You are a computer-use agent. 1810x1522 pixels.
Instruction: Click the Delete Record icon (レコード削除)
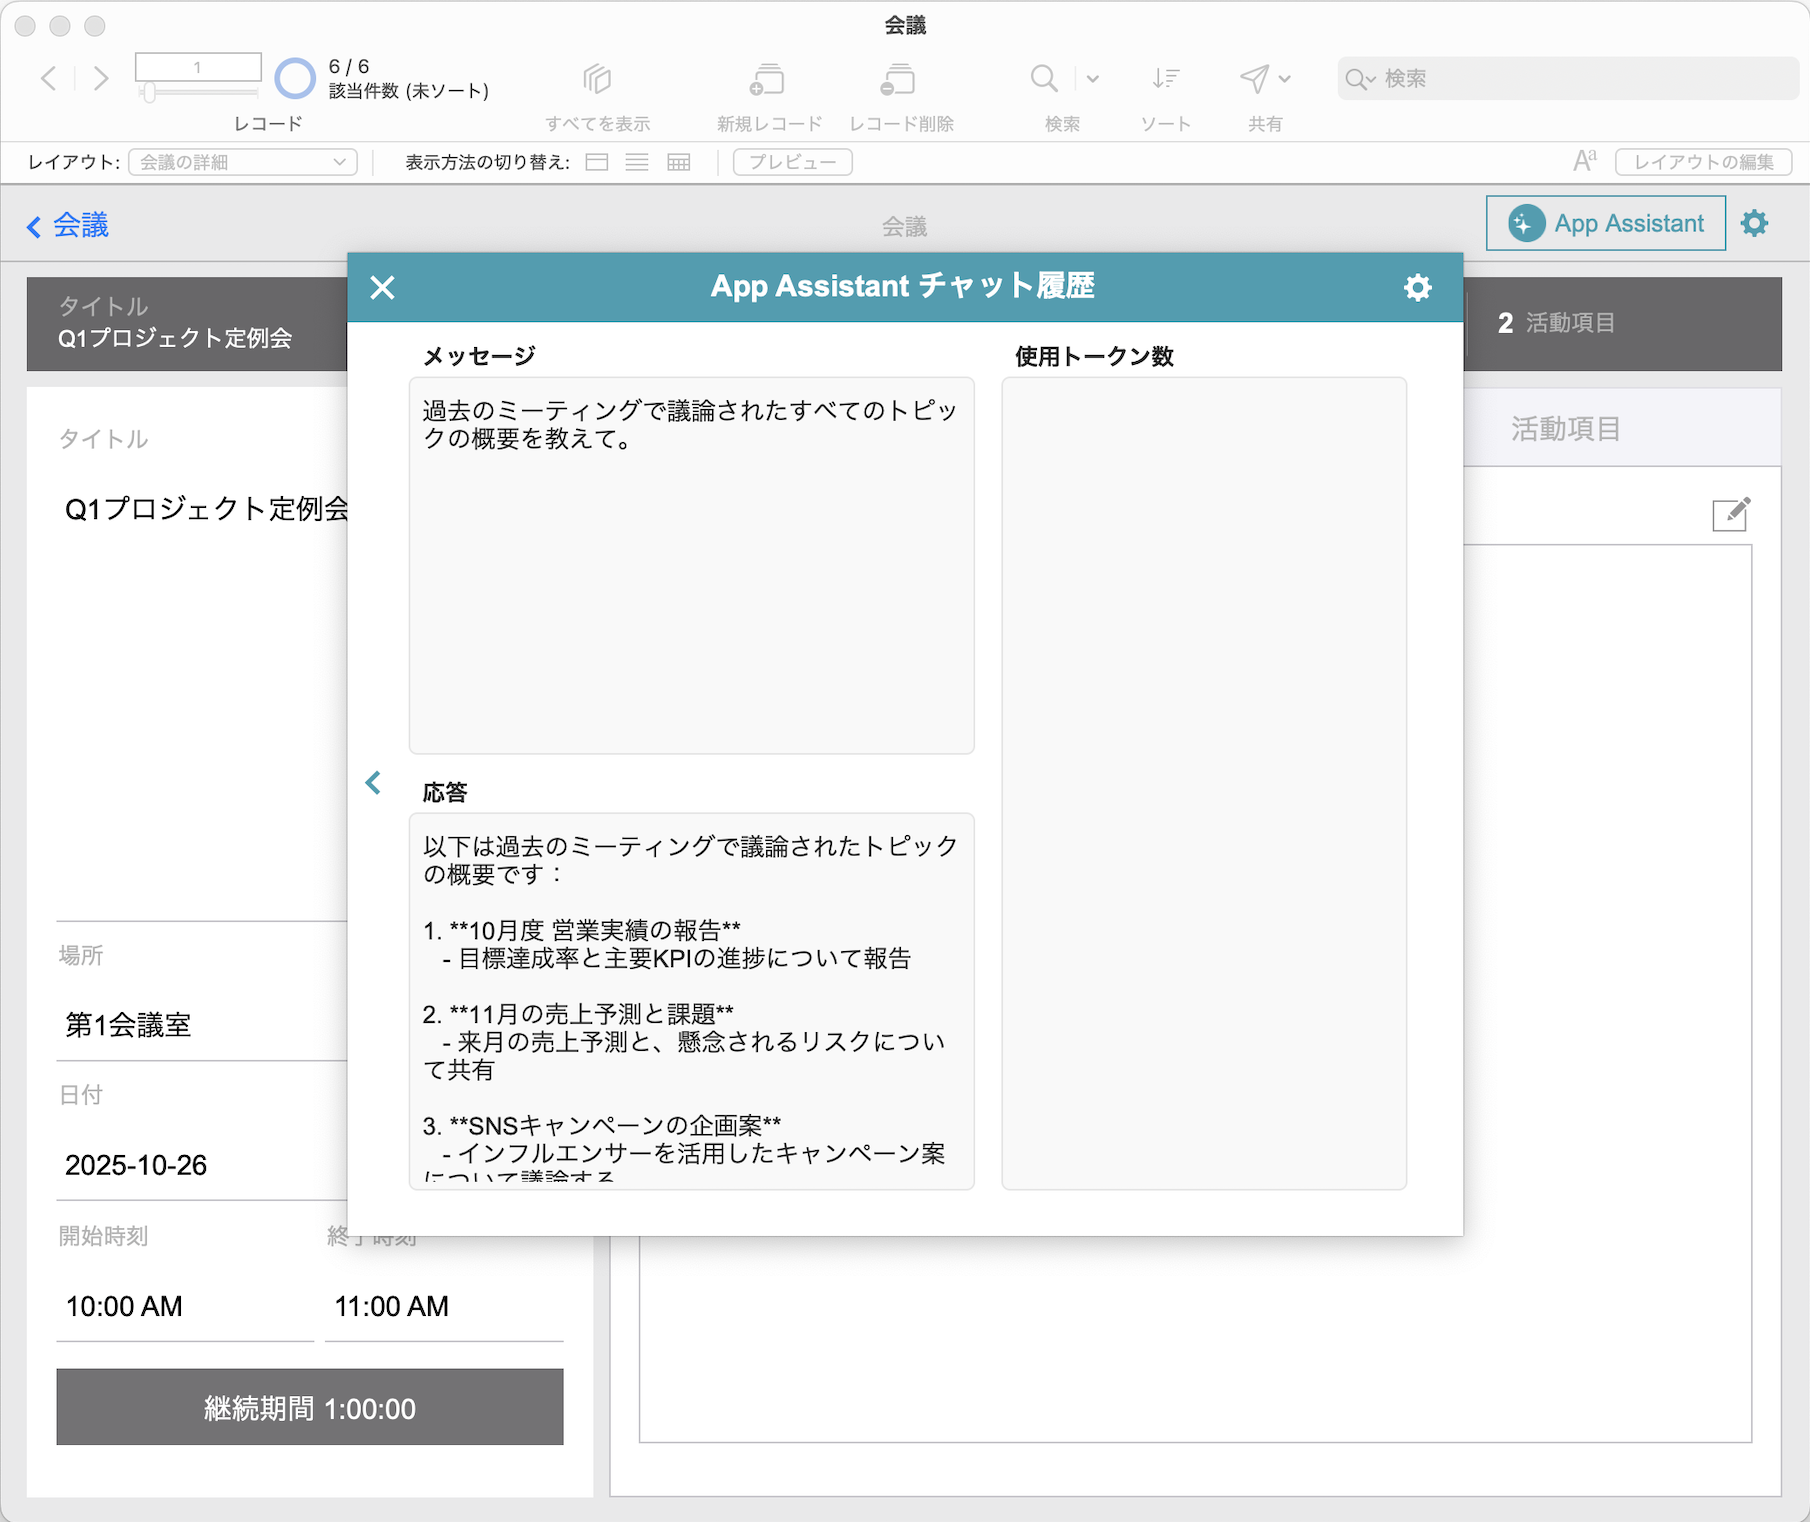point(899,79)
